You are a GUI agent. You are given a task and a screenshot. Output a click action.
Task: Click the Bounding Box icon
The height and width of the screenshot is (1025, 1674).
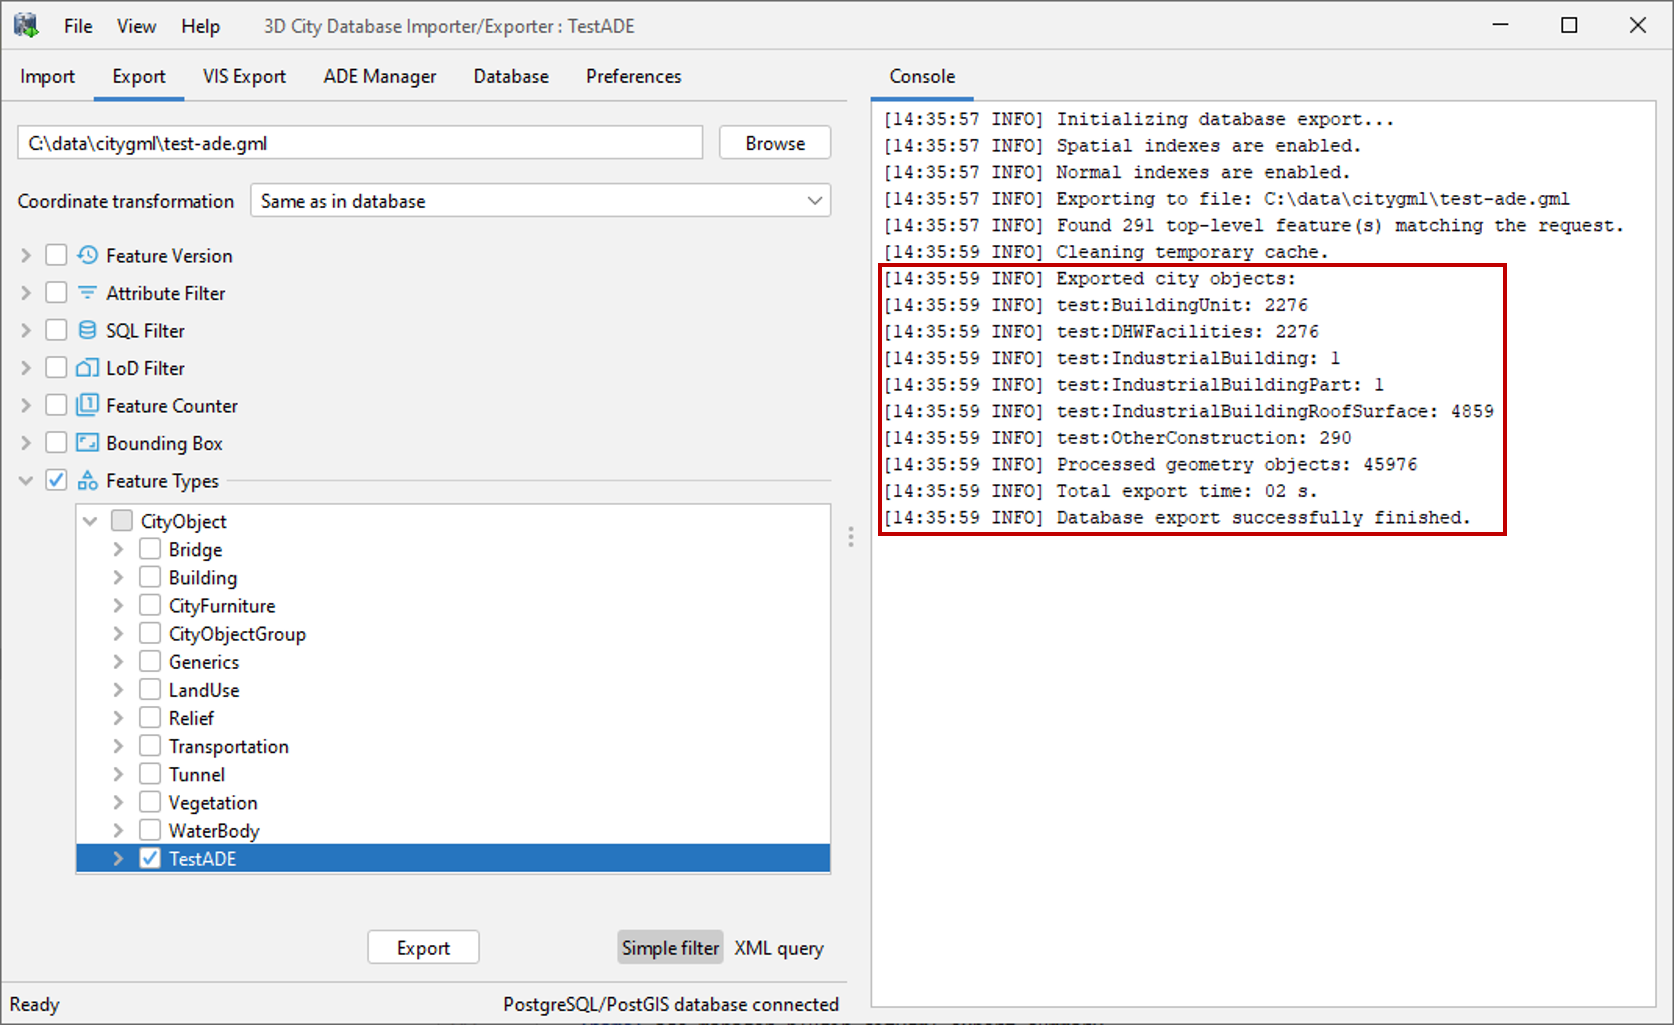[x=88, y=443]
